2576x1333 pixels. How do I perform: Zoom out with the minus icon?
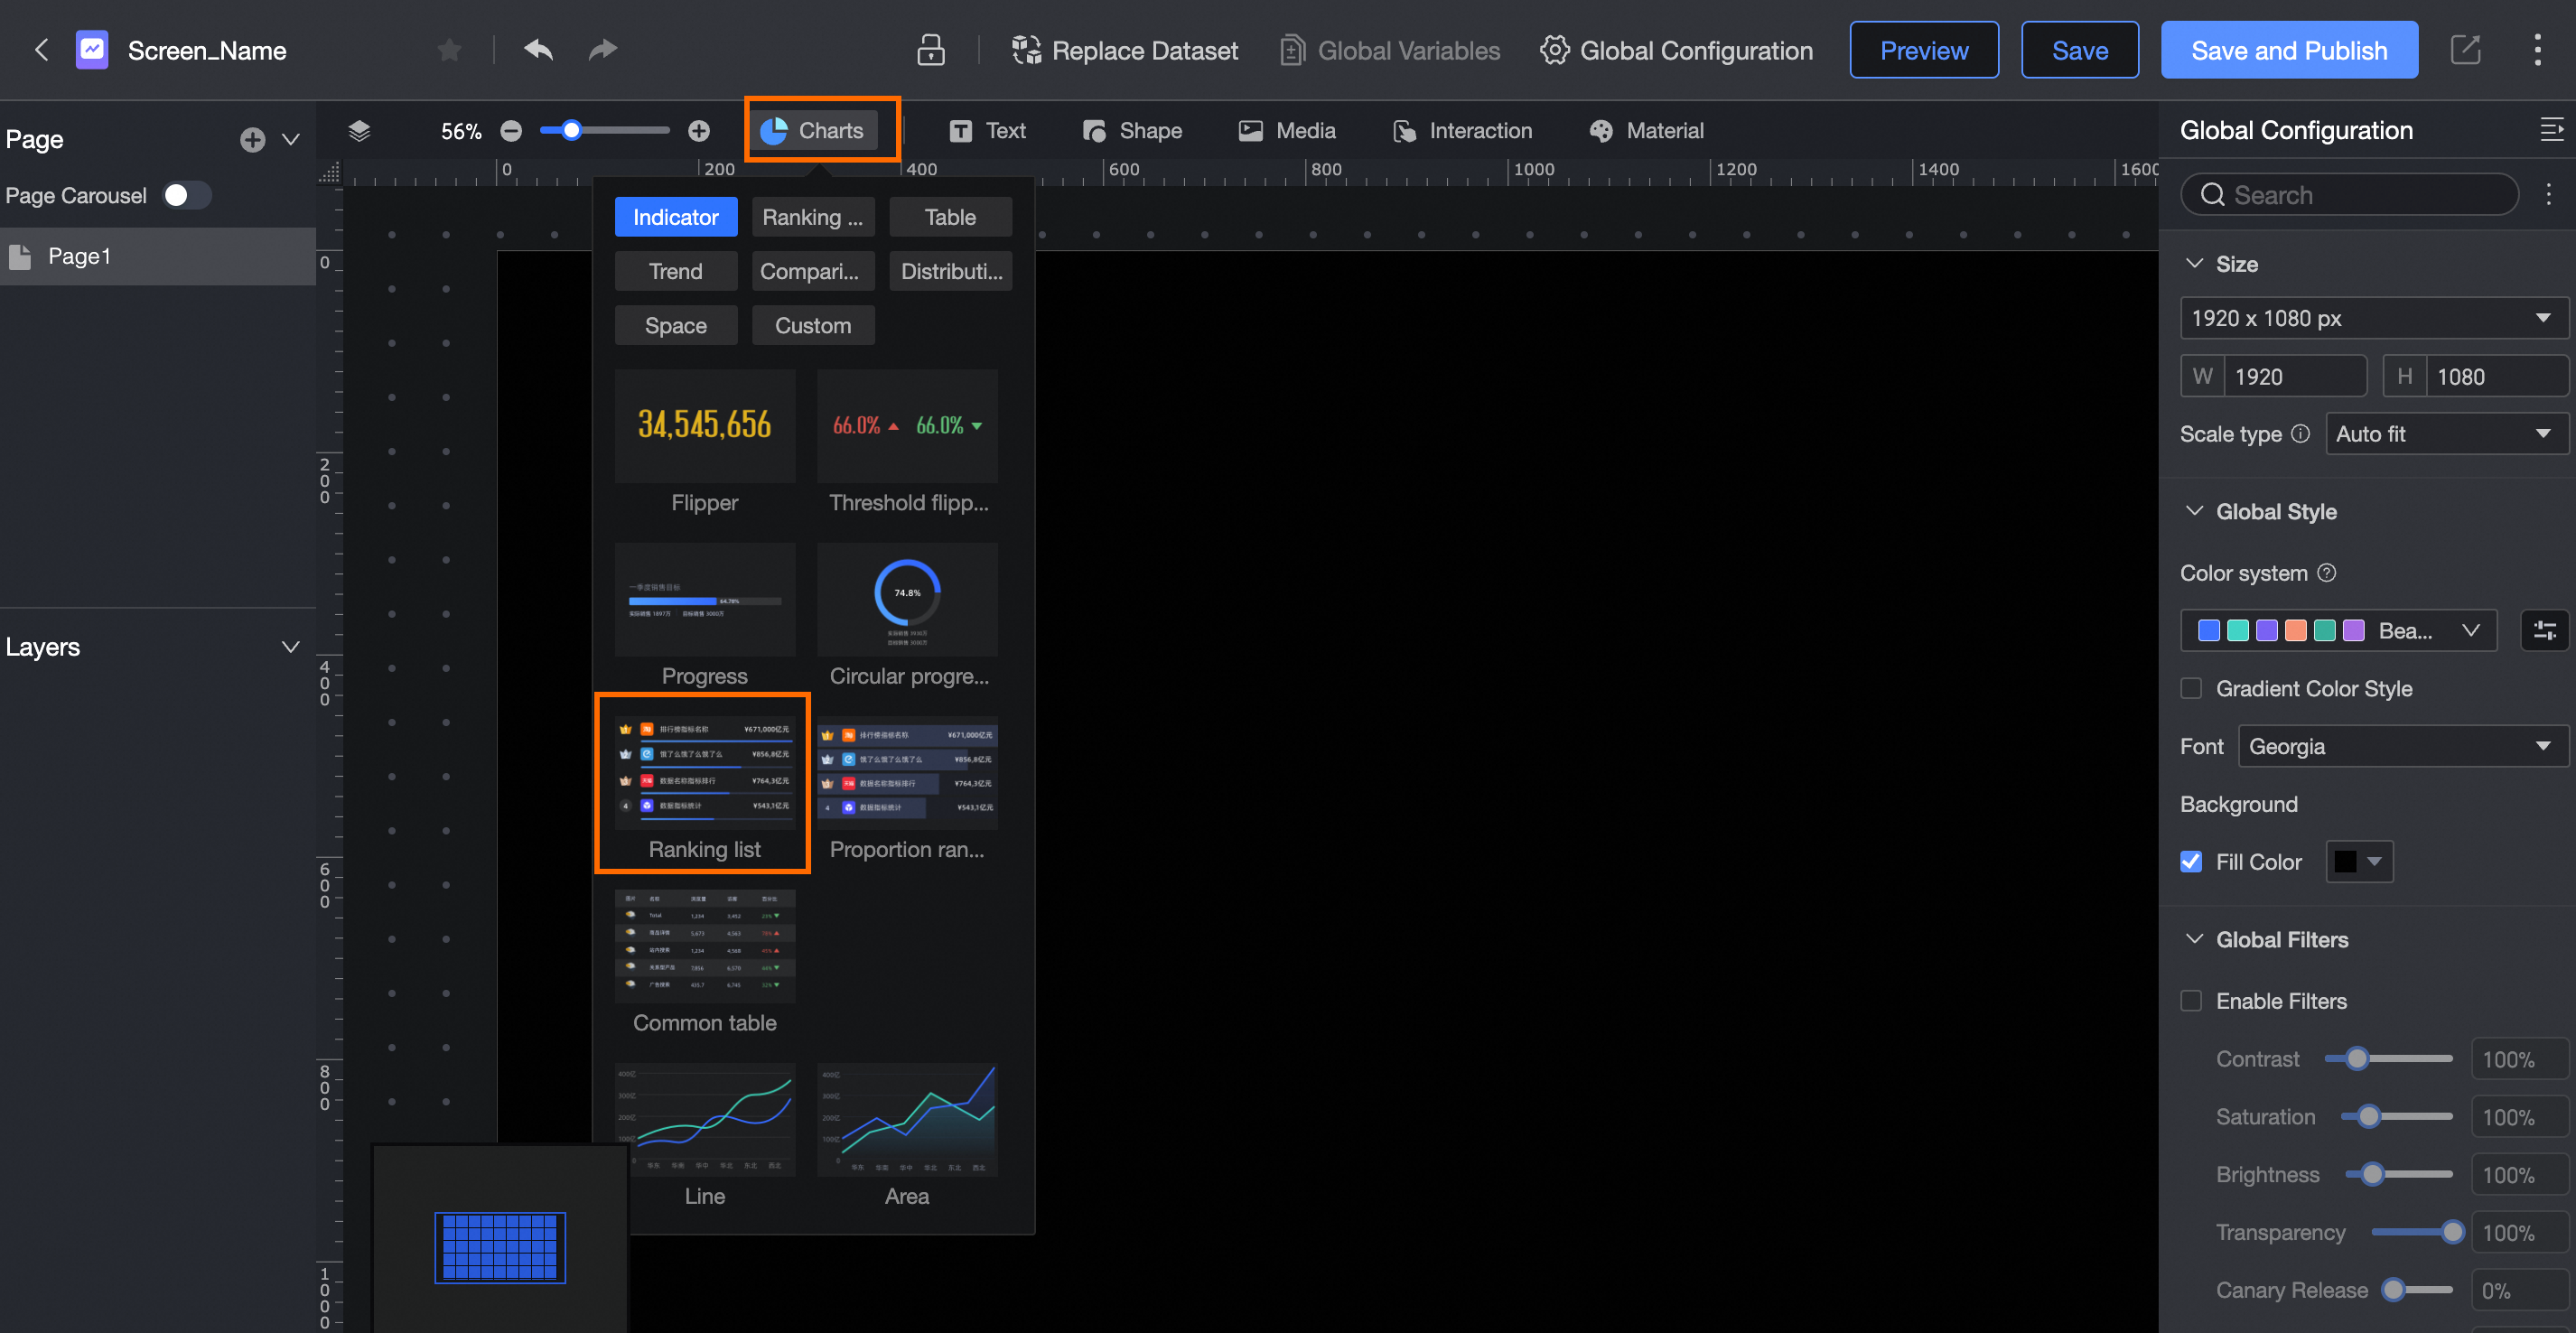pyautogui.click(x=511, y=131)
